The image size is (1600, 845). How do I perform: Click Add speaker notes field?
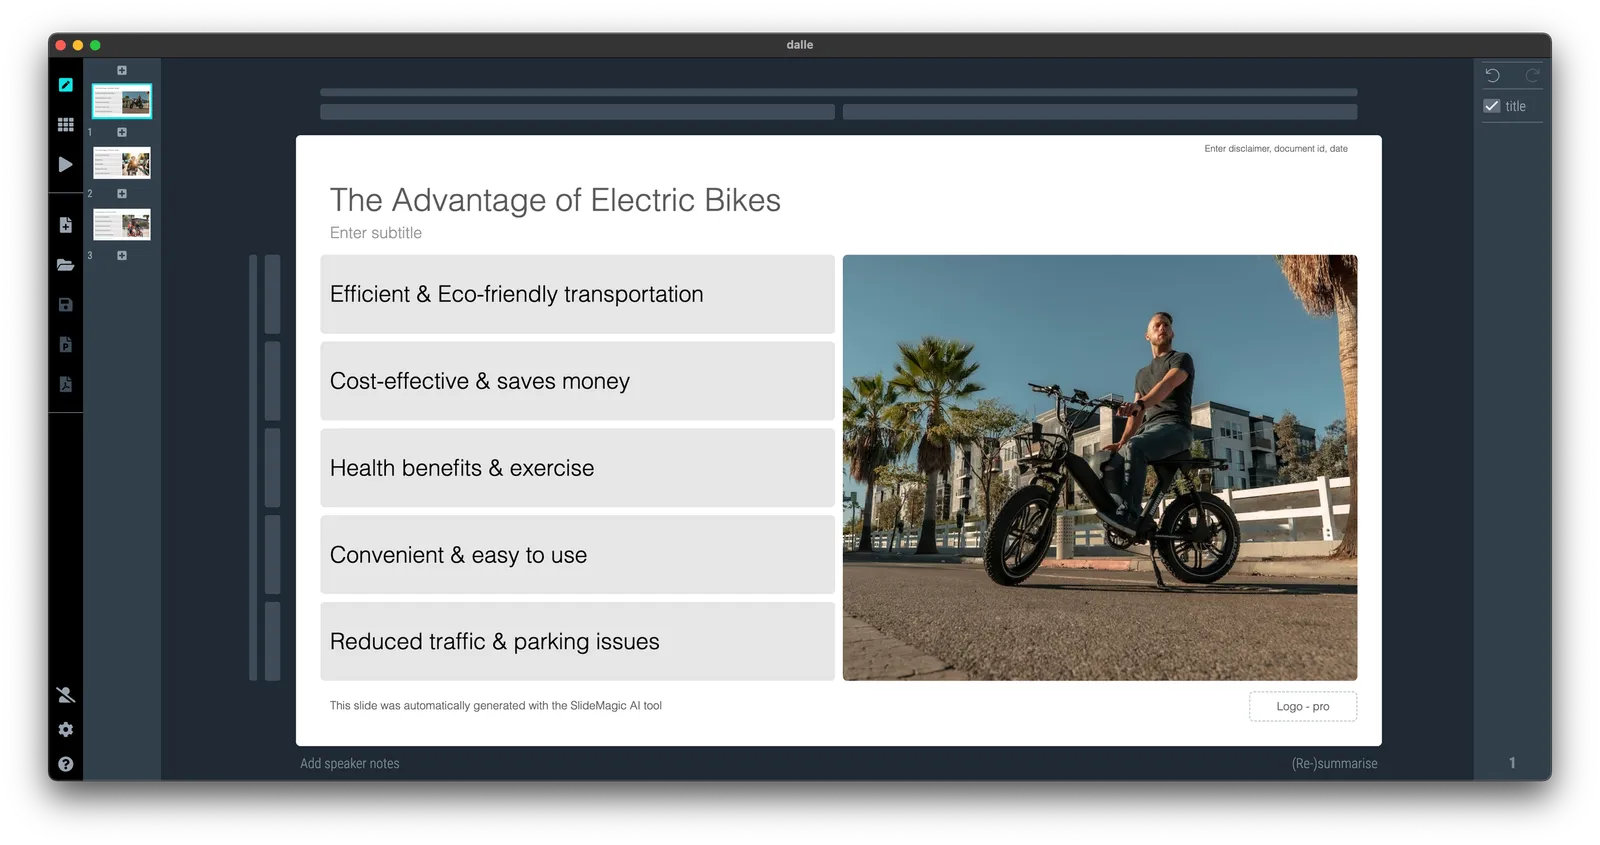(350, 764)
